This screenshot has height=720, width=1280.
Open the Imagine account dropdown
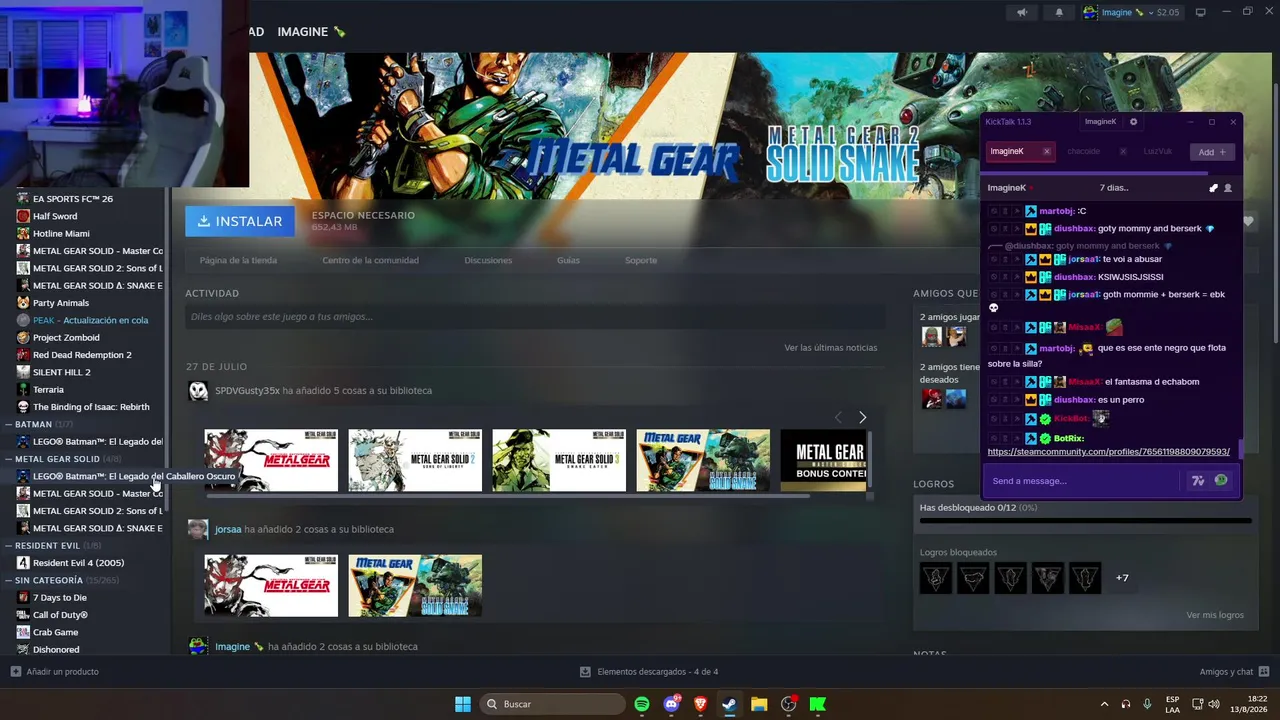(x=1131, y=12)
